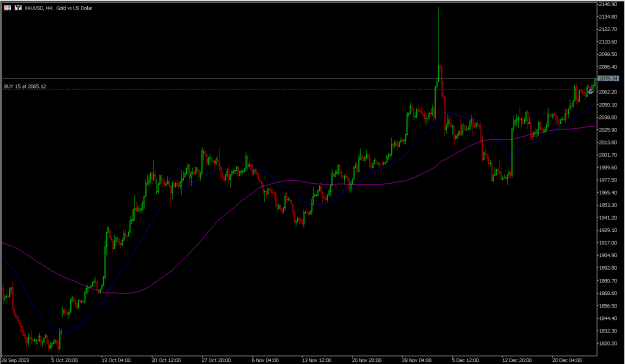Click the 1941.20 price scale label
625x364 pixels.
click(x=608, y=218)
